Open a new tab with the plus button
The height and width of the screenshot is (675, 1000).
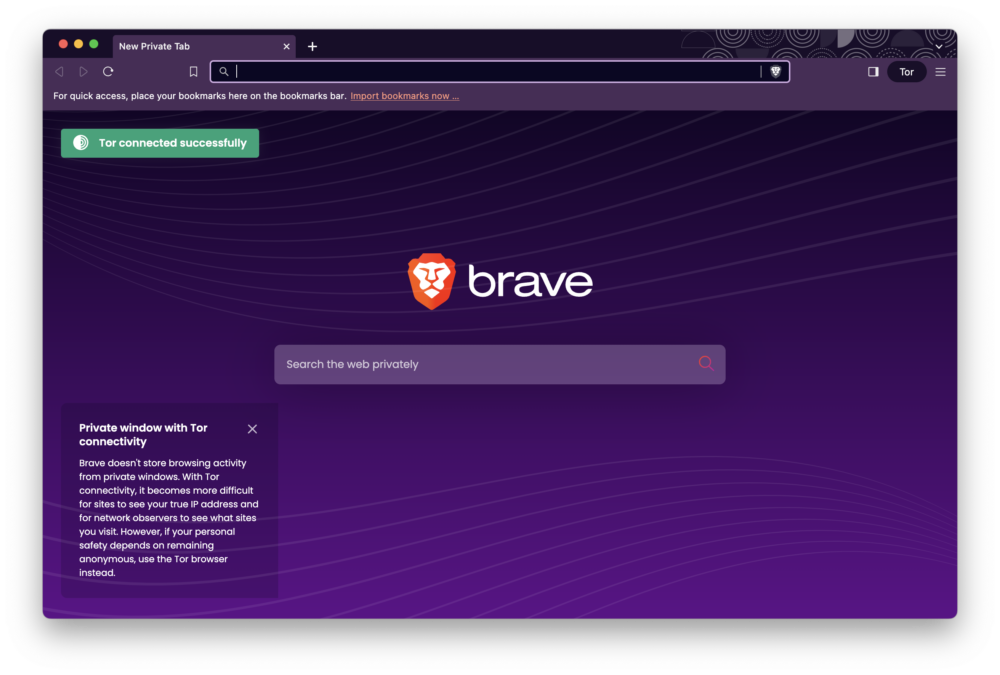pos(312,46)
